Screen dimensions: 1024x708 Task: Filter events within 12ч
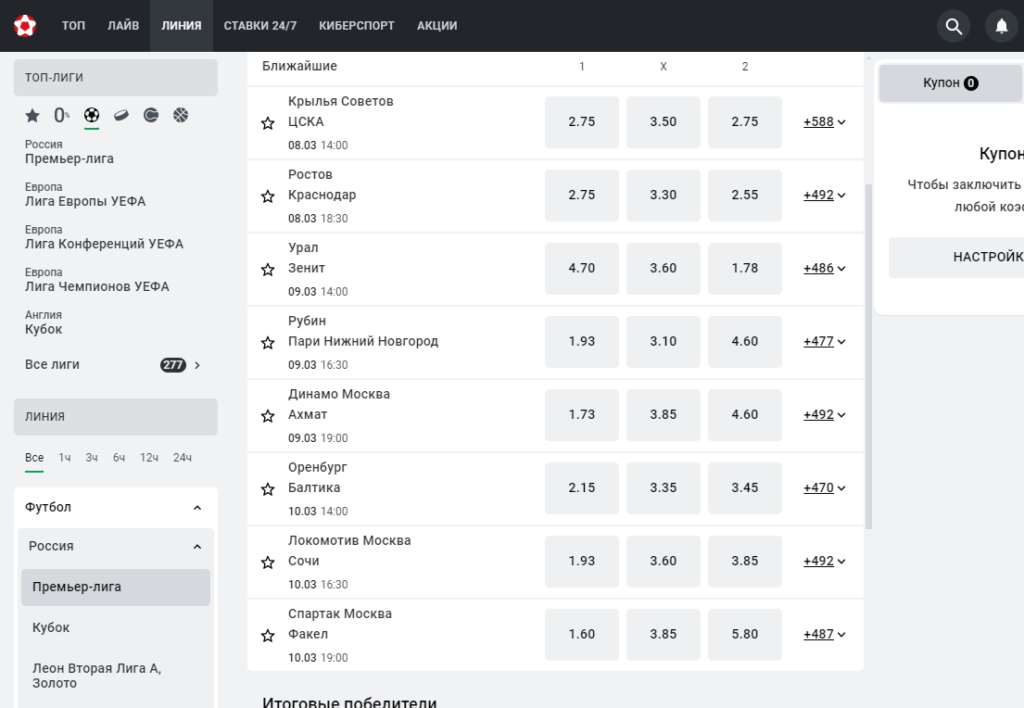(149, 458)
